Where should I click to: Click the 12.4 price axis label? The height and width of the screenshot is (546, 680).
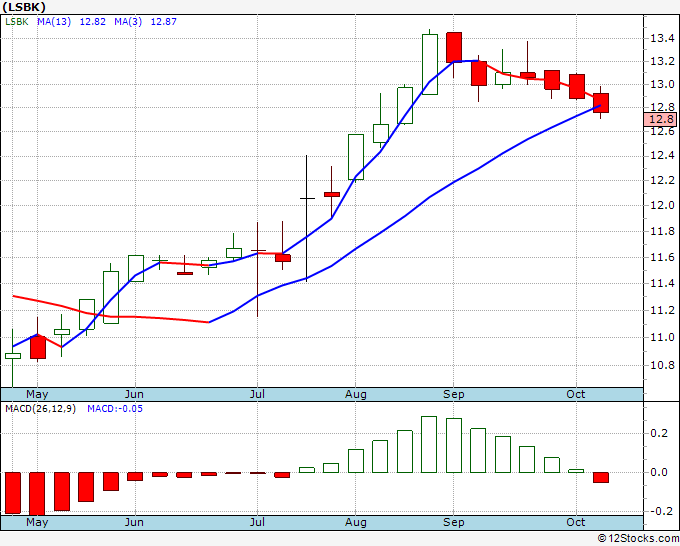(662, 155)
